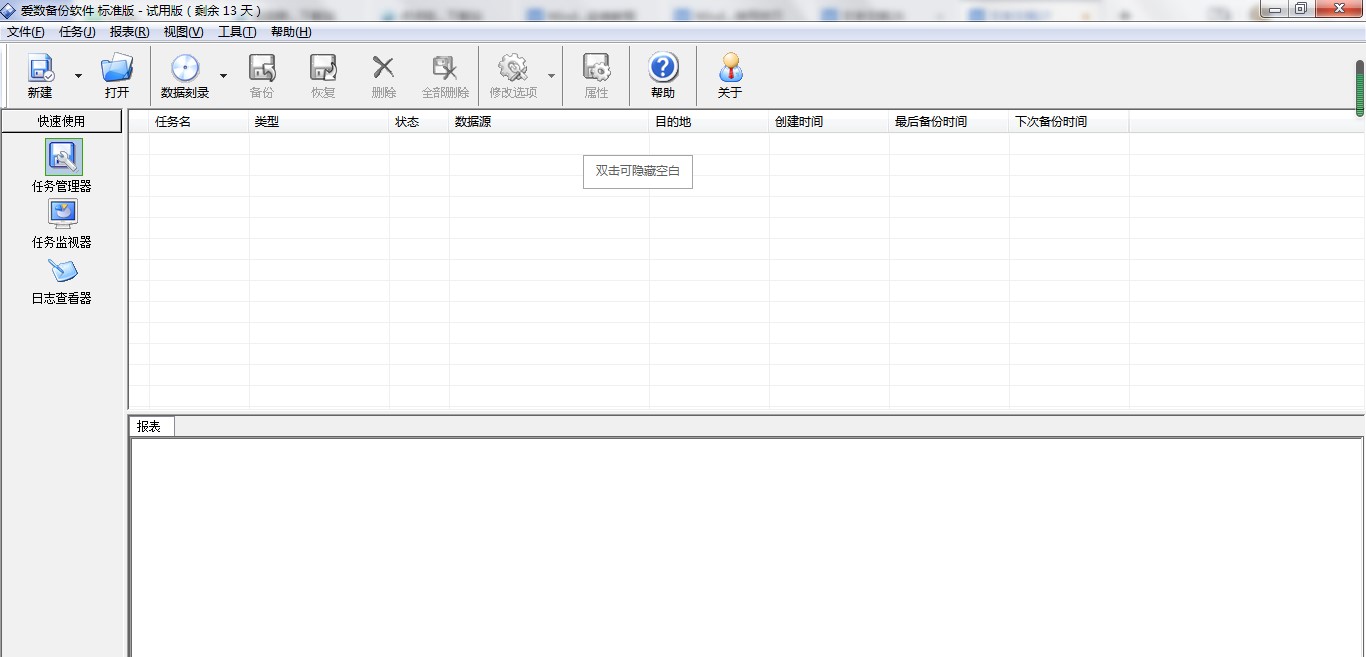Open the 文件(F) menu
This screenshot has height=657, width=1366.
coord(26,32)
